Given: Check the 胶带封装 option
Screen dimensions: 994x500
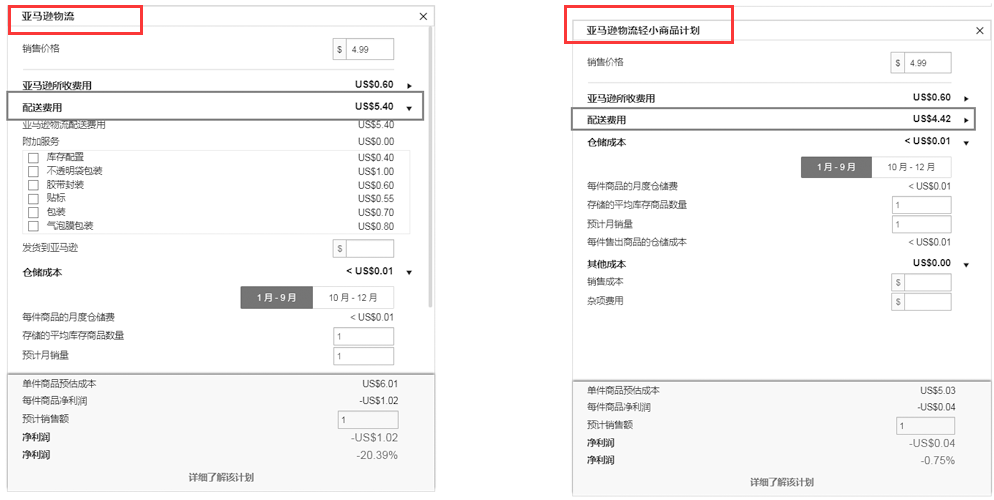Looking at the screenshot, I should pos(34,186).
